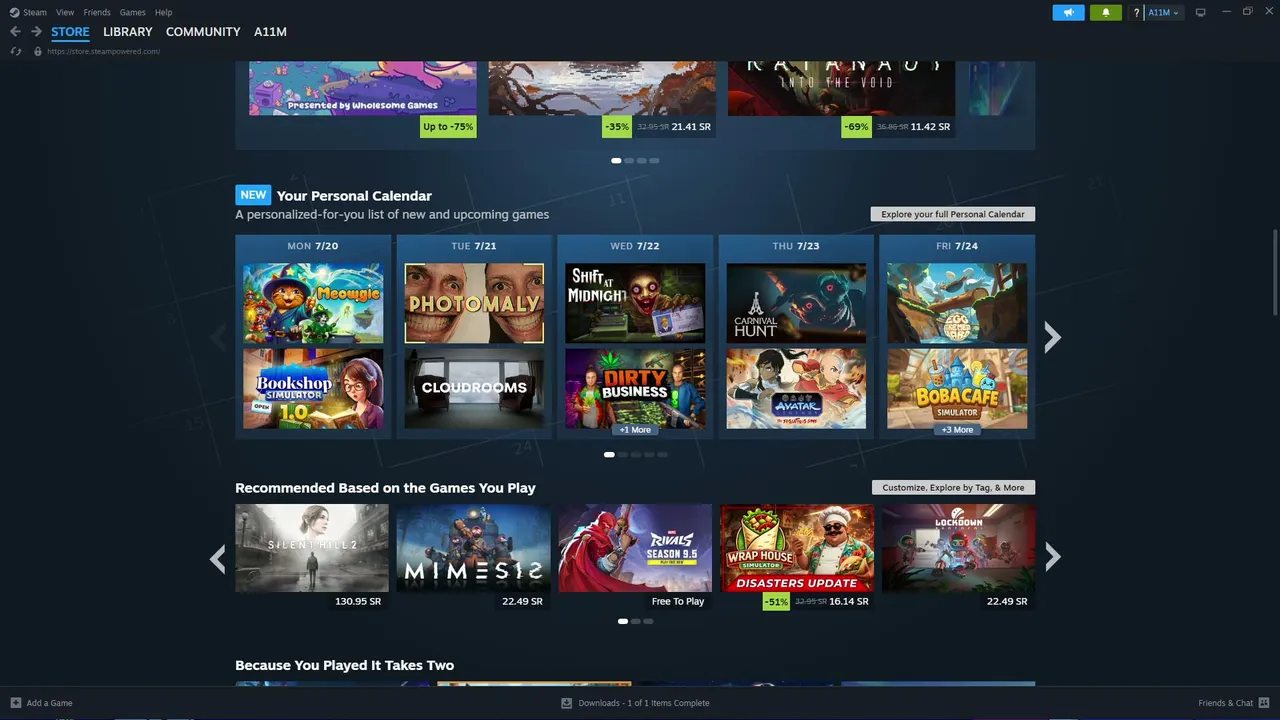Show previous recommended games
The height and width of the screenshot is (720, 1280).
(x=218, y=558)
